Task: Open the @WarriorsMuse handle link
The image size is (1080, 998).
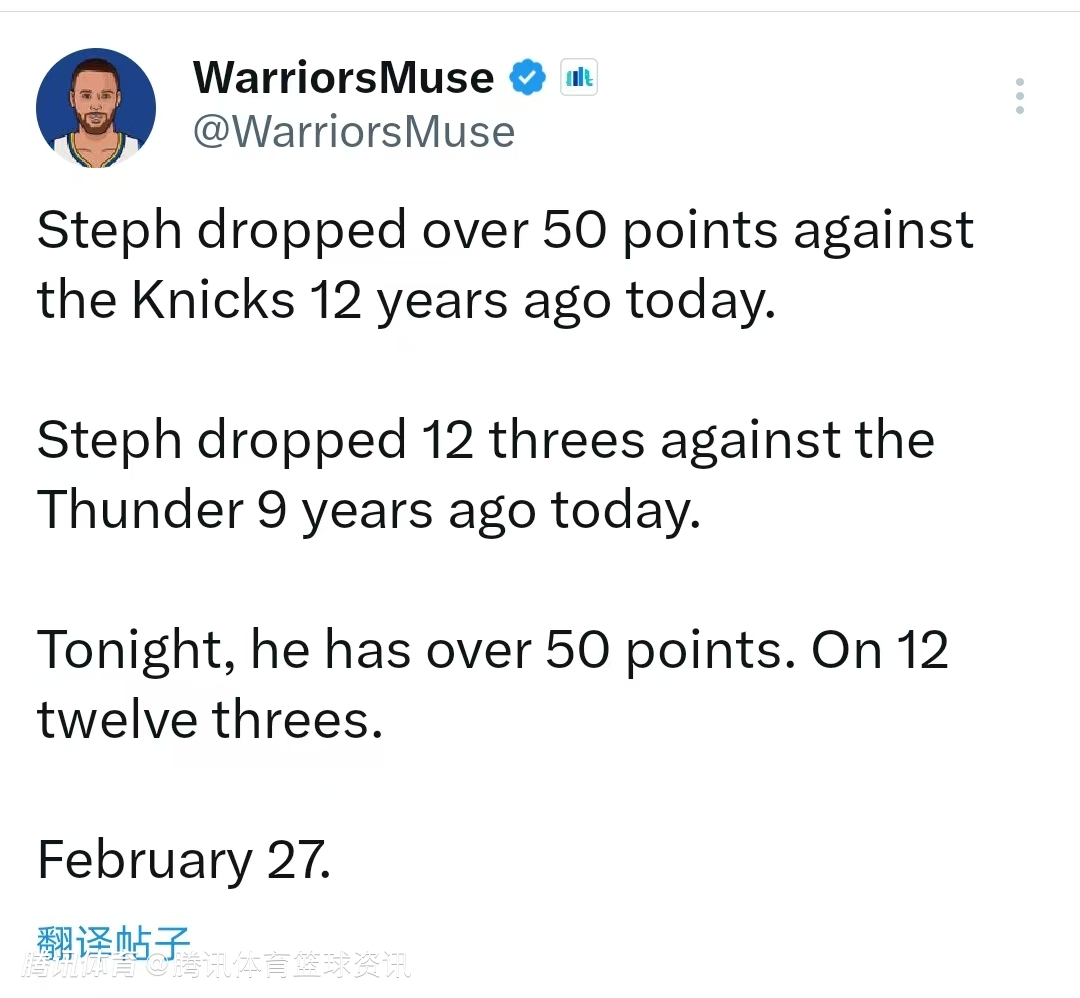Action: [x=353, y=132]
